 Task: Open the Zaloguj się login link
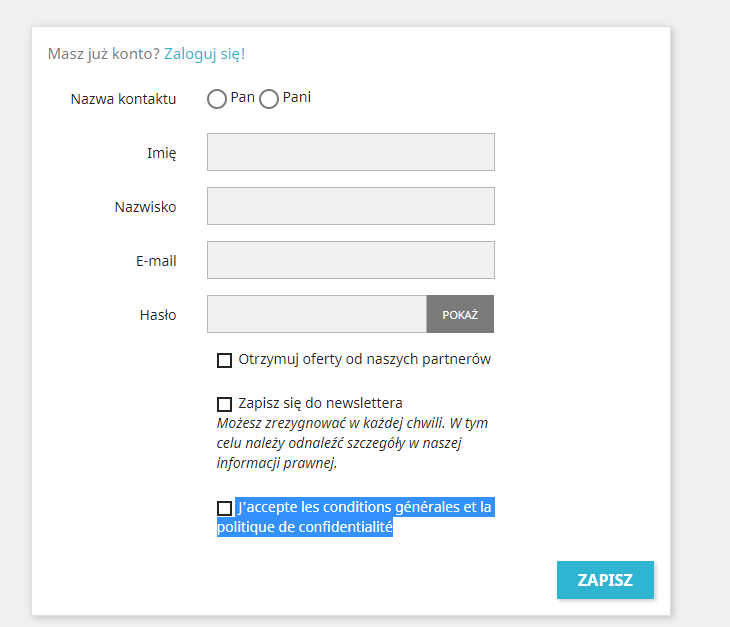pos(203,54)
